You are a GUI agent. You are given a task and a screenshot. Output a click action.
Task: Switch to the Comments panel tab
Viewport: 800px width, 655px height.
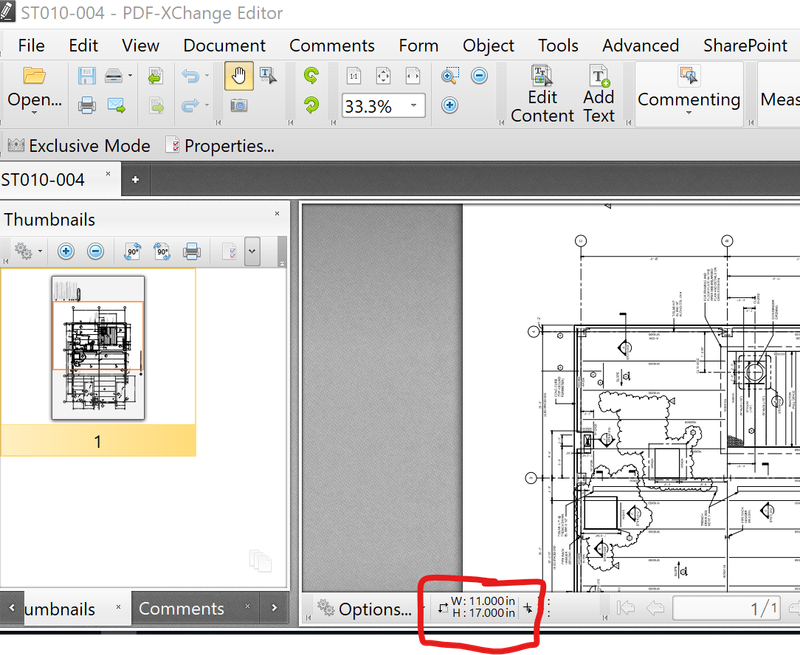tap(181, 608)
